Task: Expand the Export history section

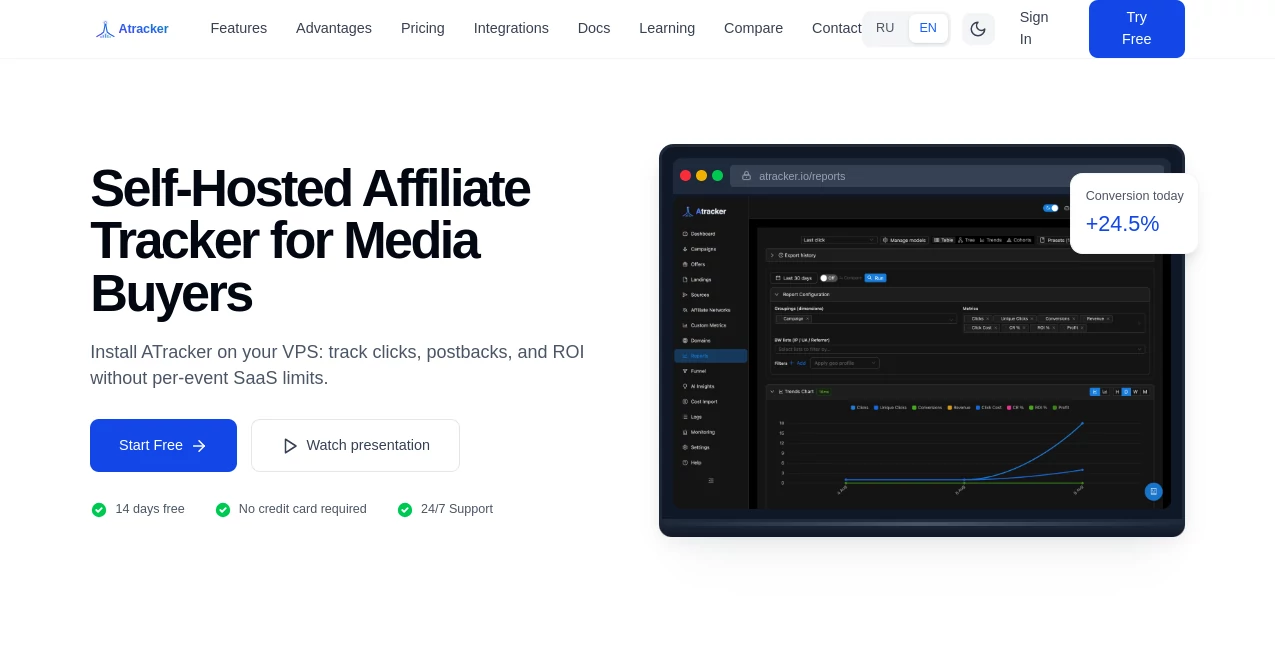Action: coord(960,255)
